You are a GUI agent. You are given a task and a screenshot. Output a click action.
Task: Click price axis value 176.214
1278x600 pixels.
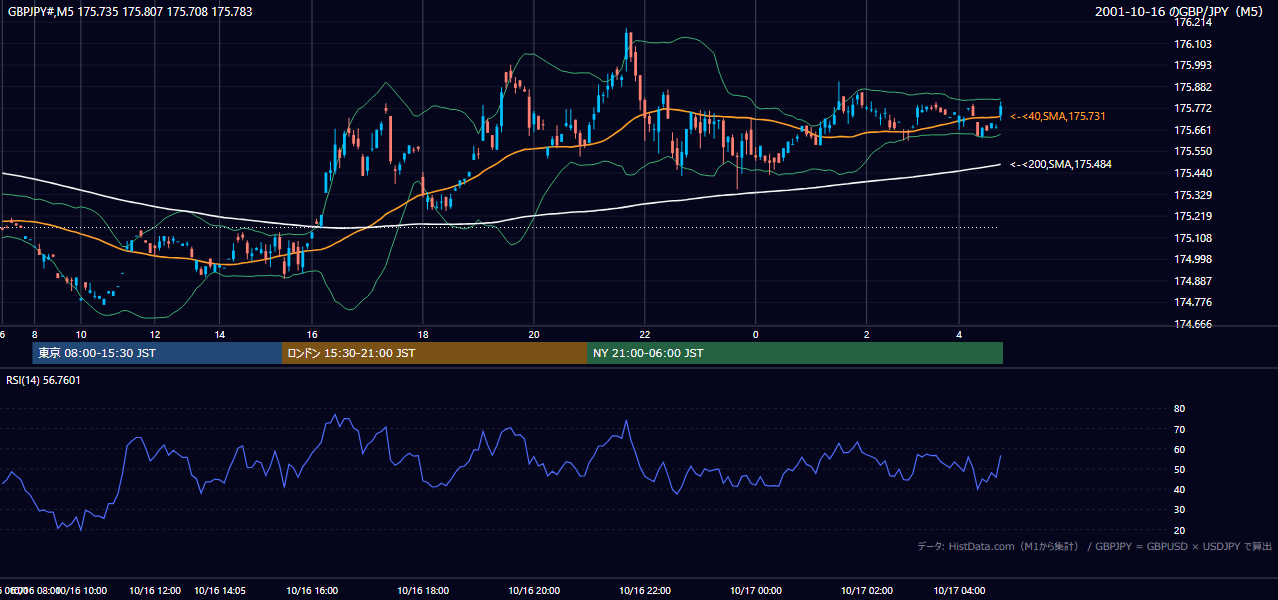(x=1193, y=22)
